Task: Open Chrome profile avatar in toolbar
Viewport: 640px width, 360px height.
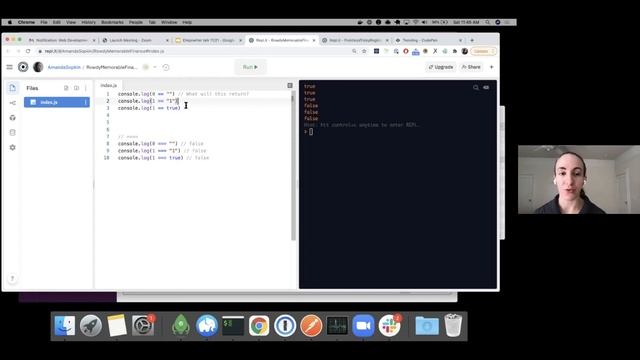Action: coord(464,51)
